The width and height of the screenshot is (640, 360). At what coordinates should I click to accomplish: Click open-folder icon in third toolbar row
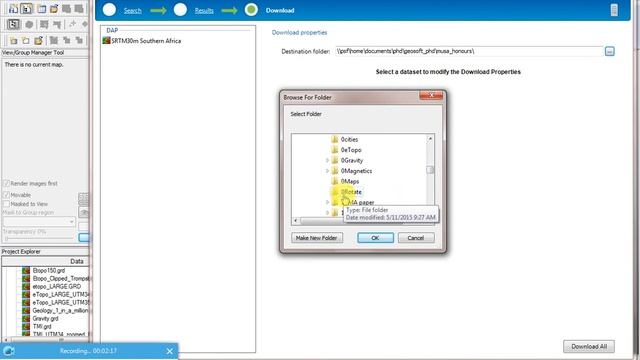38,40
